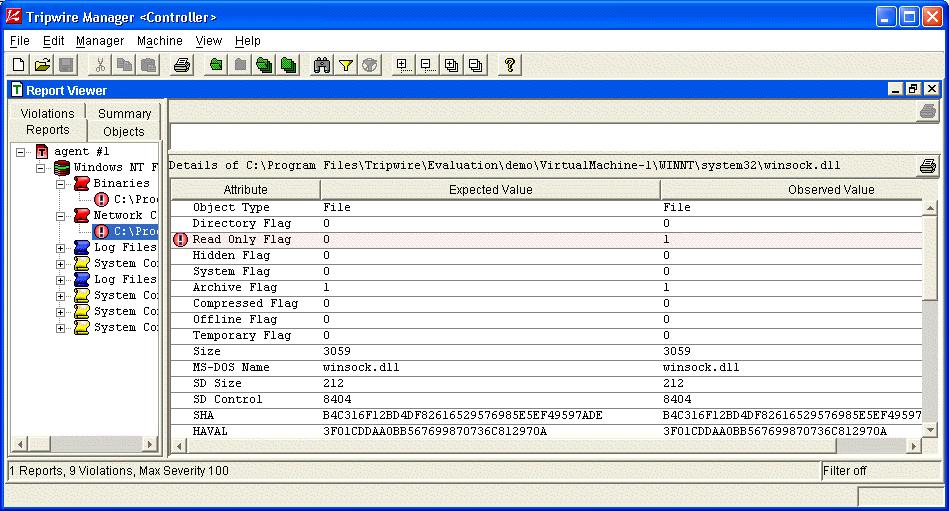949x511 pixels.
Task: Click the stacked green folders with arrow icon
Action: (x=264, y=65)
